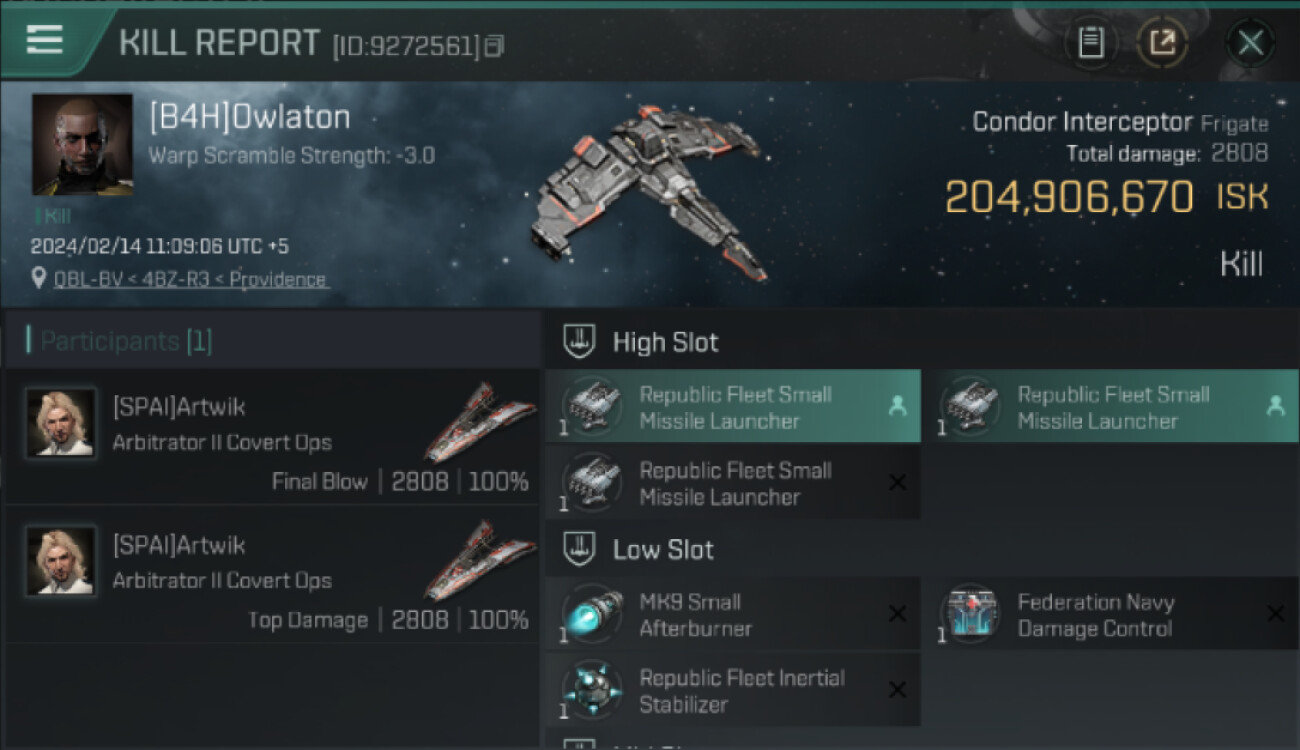Screen dimensions: 1300x750
Task: Click the Republic Fleet Inertial Stabilizer icon
Action: coord(592,689)
